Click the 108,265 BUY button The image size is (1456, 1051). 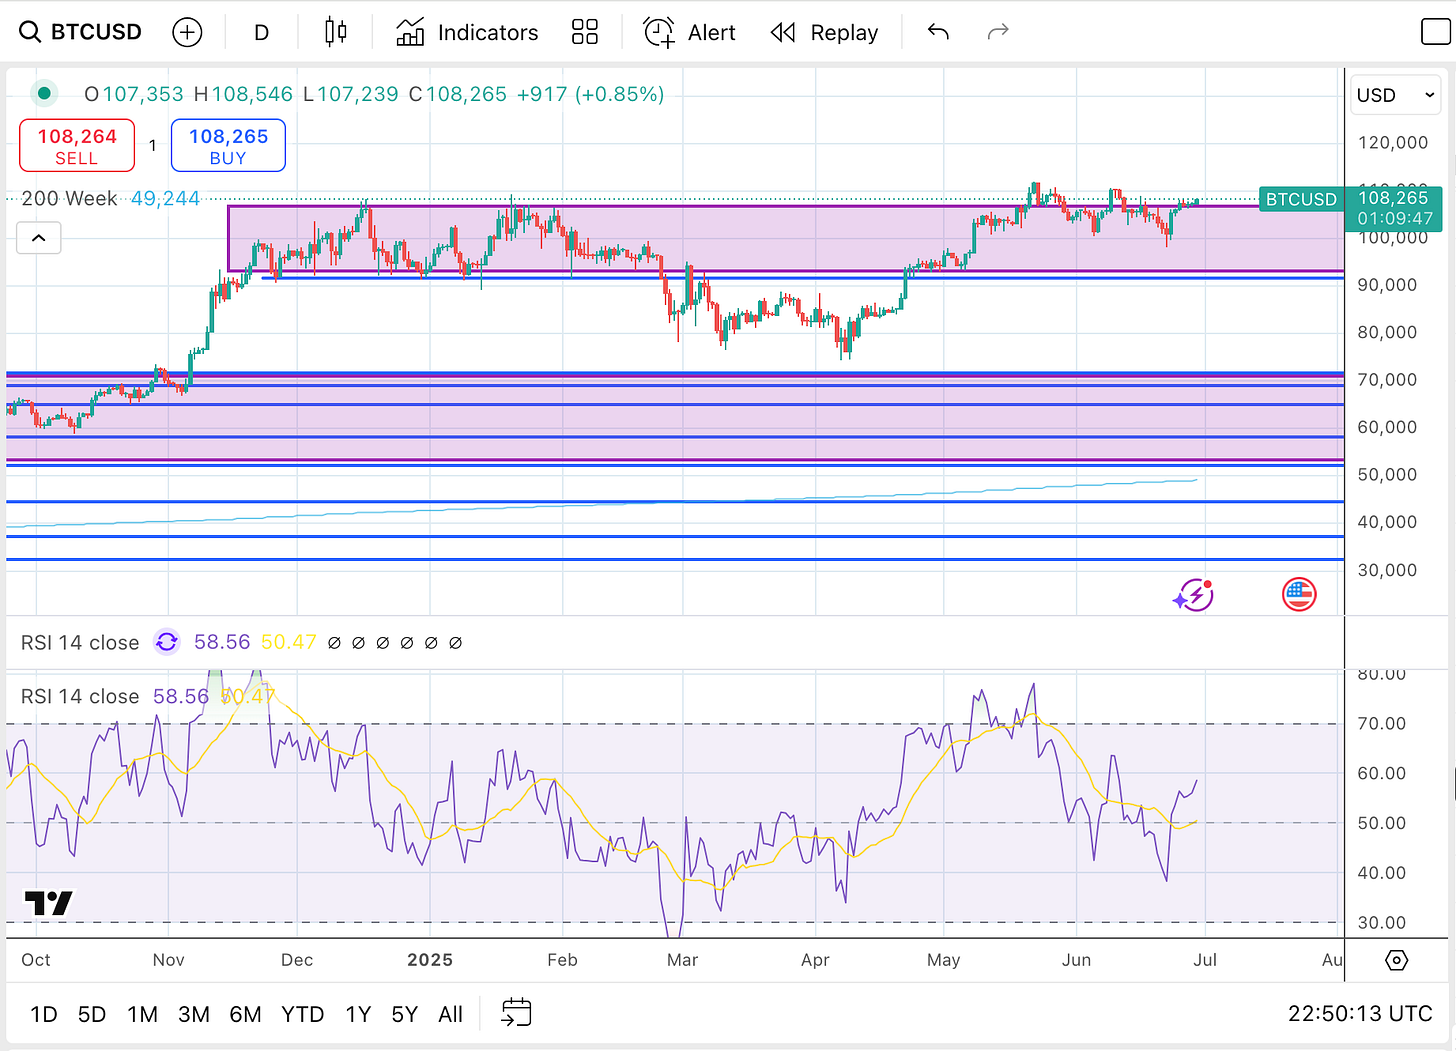tap(228, 146)
